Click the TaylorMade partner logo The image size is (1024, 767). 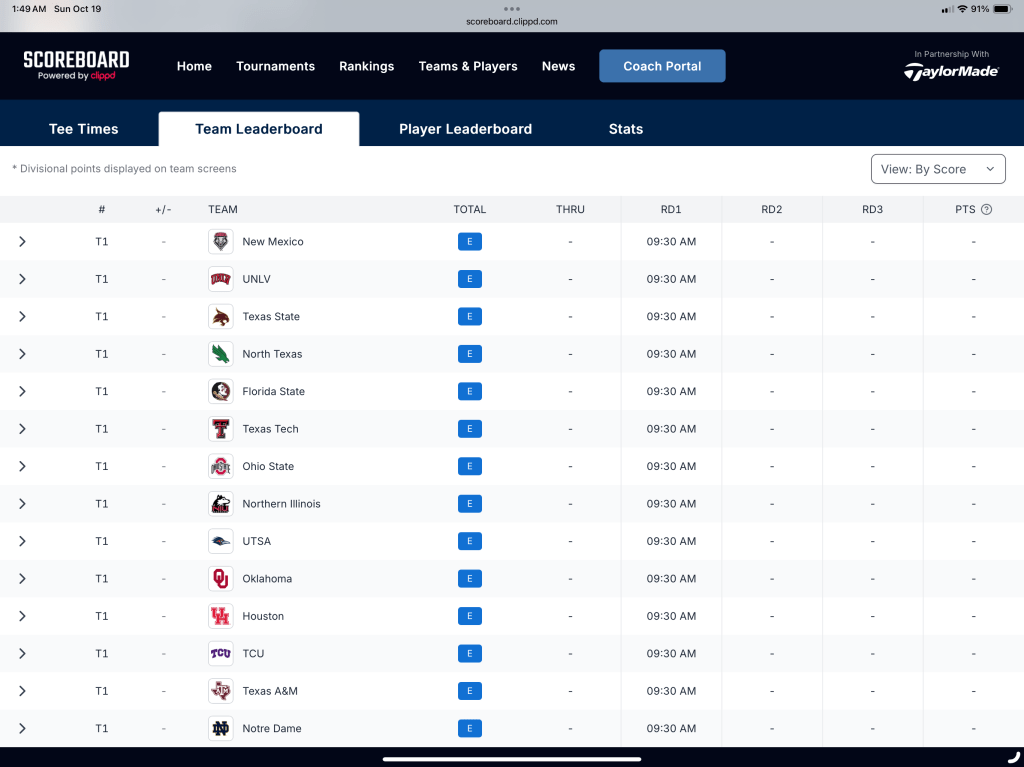(951, 71)
